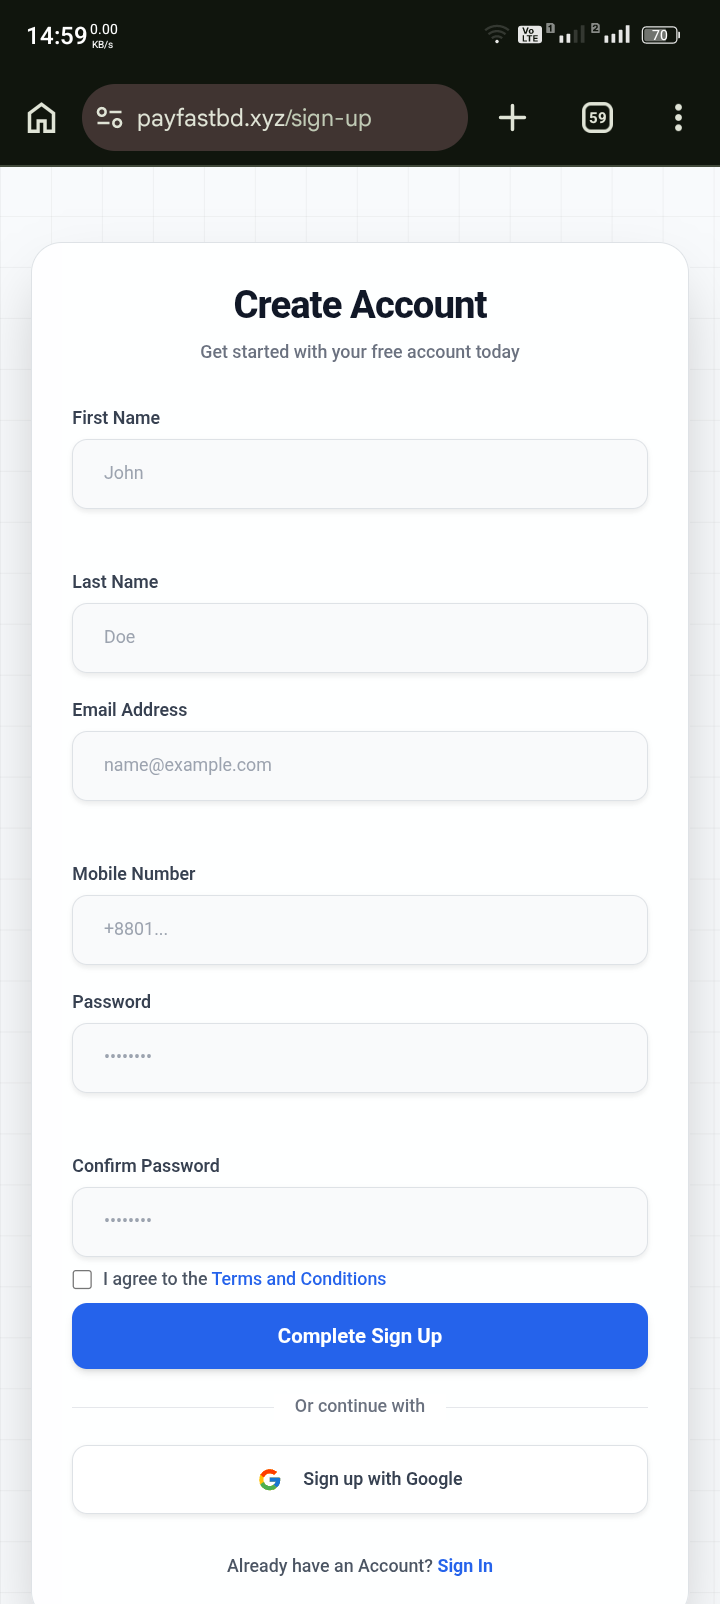Viewport: 720px width, 1604px height.
Task: Open tab switcher showing 59 tabs
Action: click(x=597, y=118)
